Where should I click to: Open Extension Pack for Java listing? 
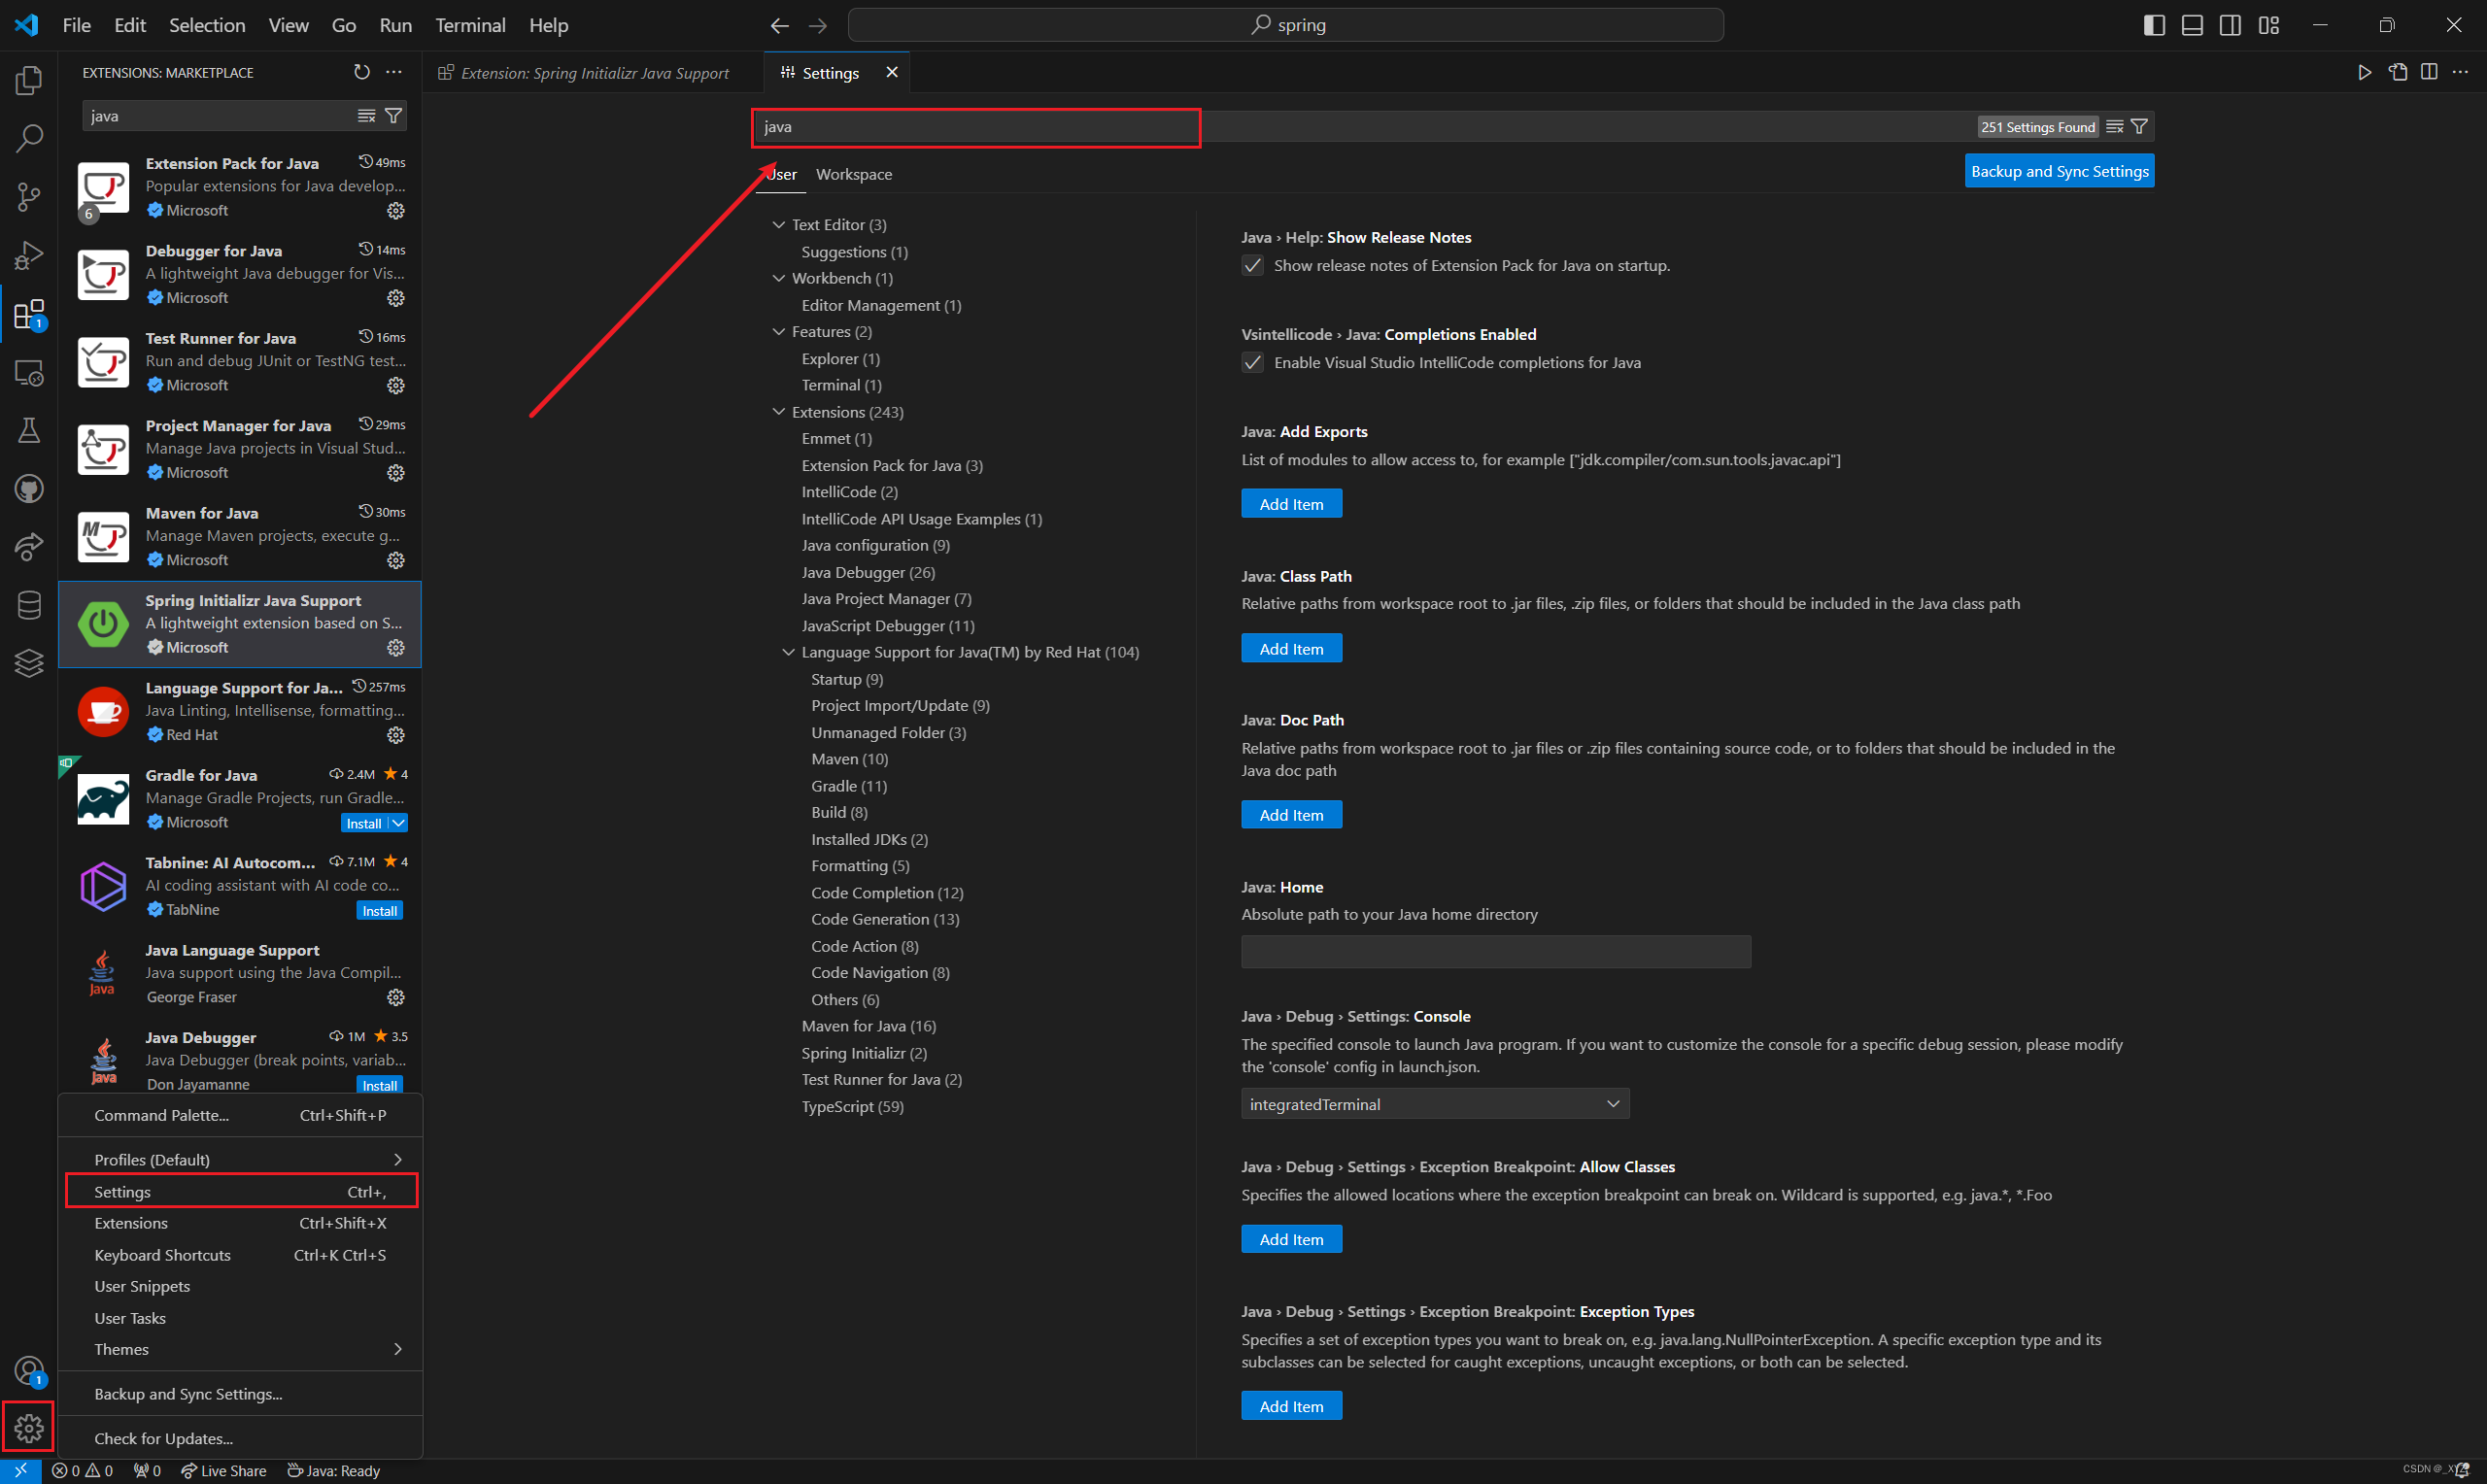pyautogui.click(x=241, y=187)
